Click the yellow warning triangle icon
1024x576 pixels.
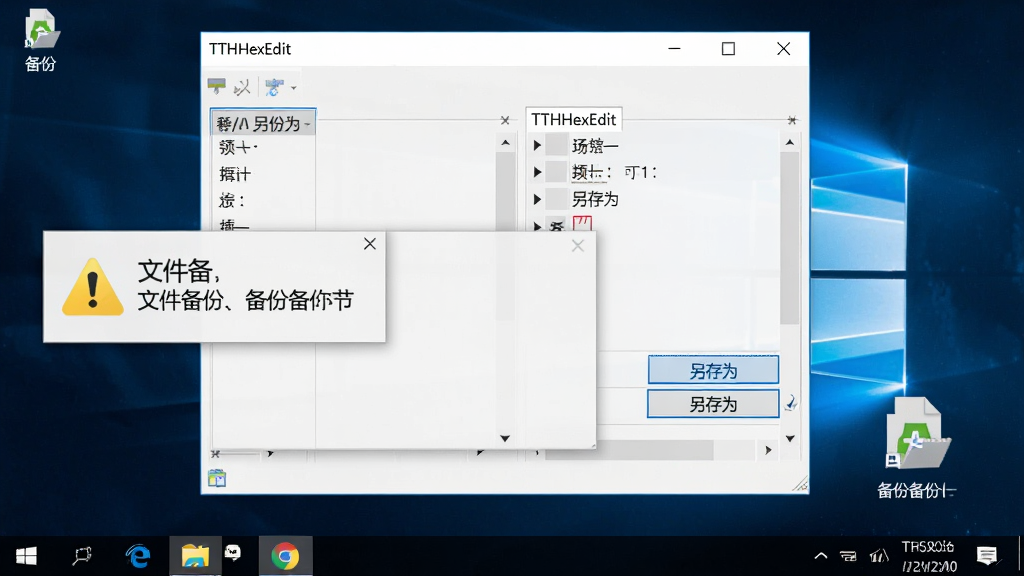pos(93,287)
